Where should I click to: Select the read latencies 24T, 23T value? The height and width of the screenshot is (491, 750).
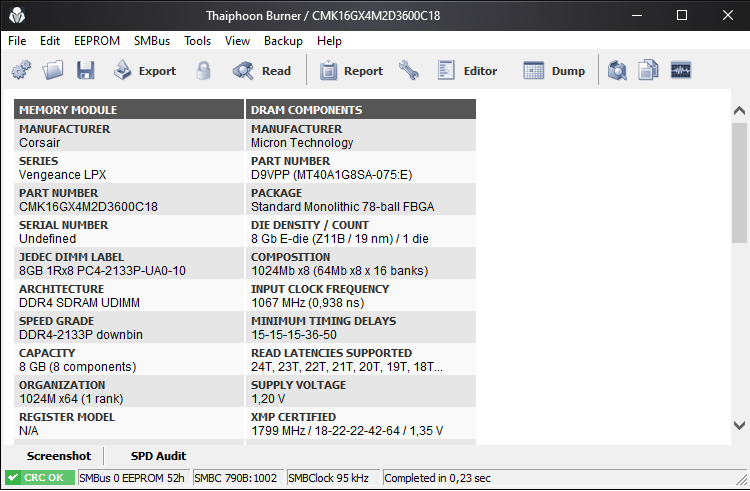[x=347, y=367]
